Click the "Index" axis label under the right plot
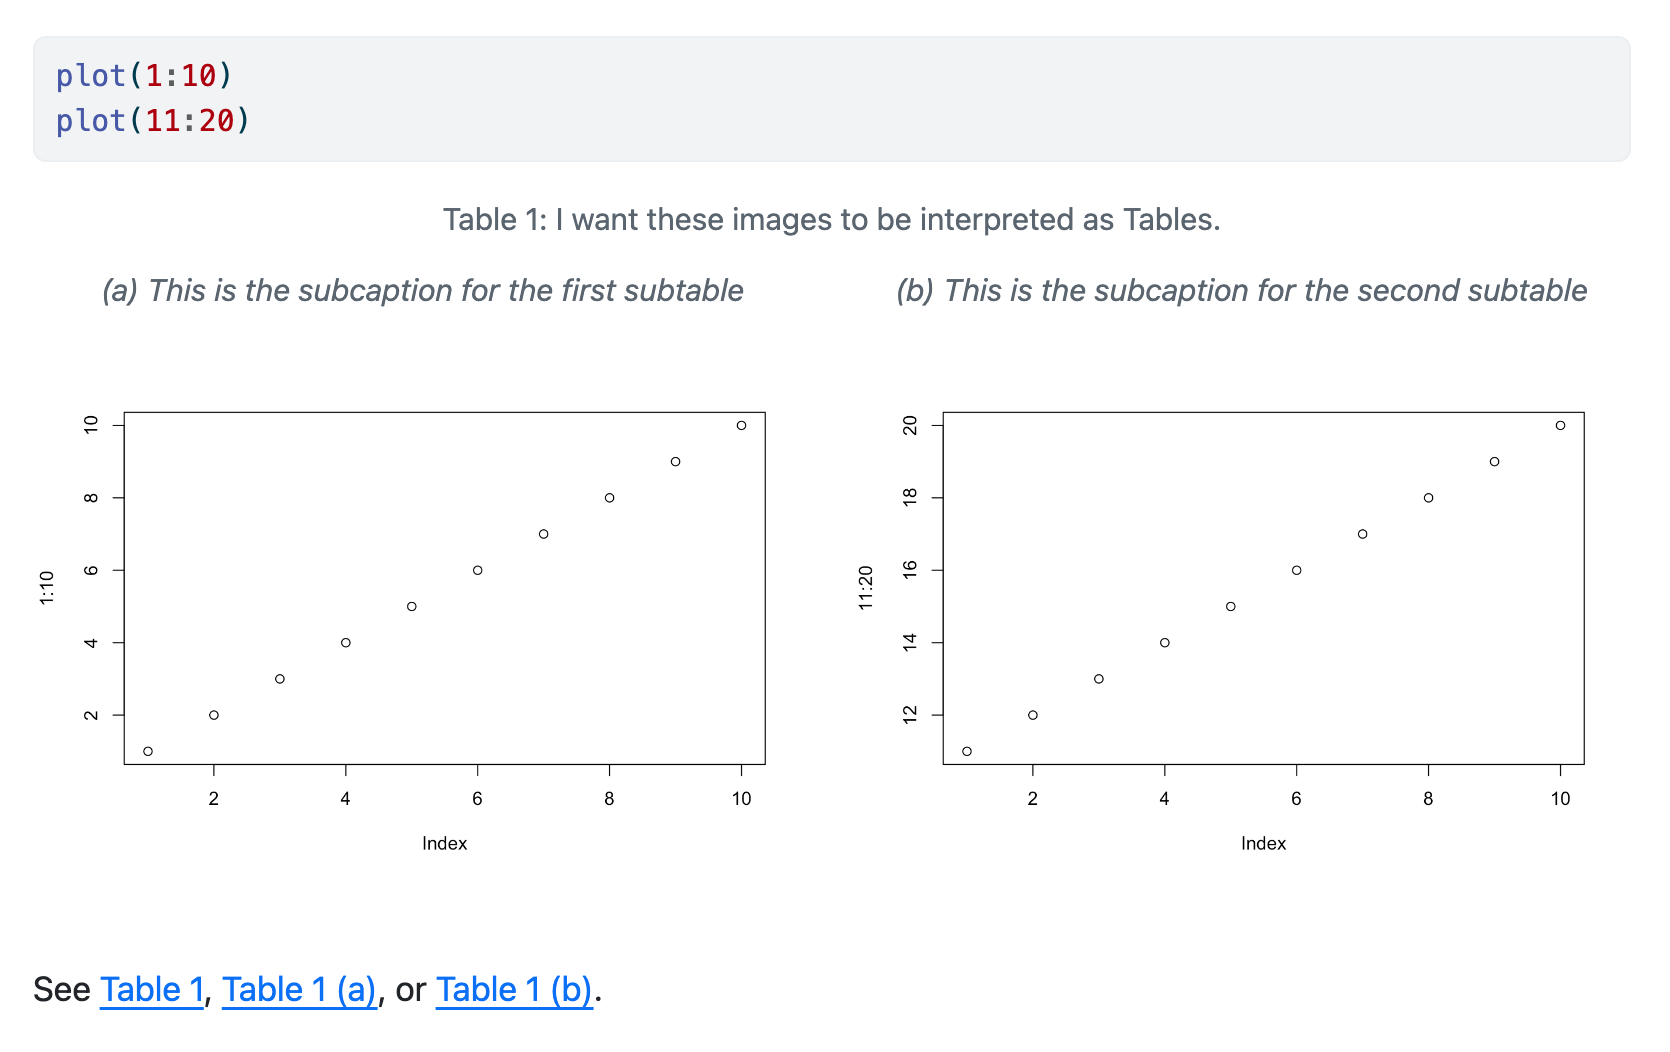 pos(1263,843)
